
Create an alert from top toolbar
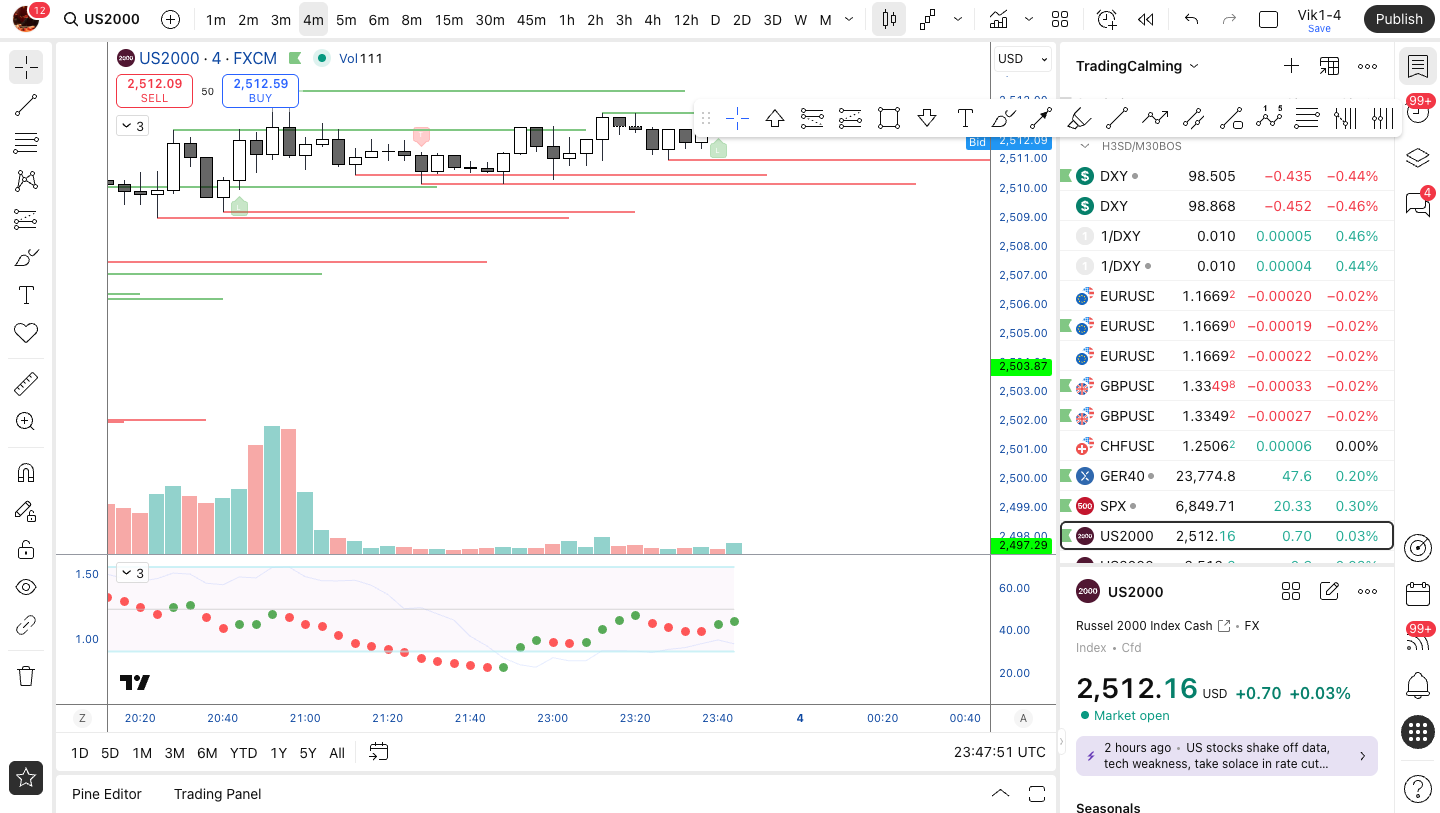click(1106, 19)
